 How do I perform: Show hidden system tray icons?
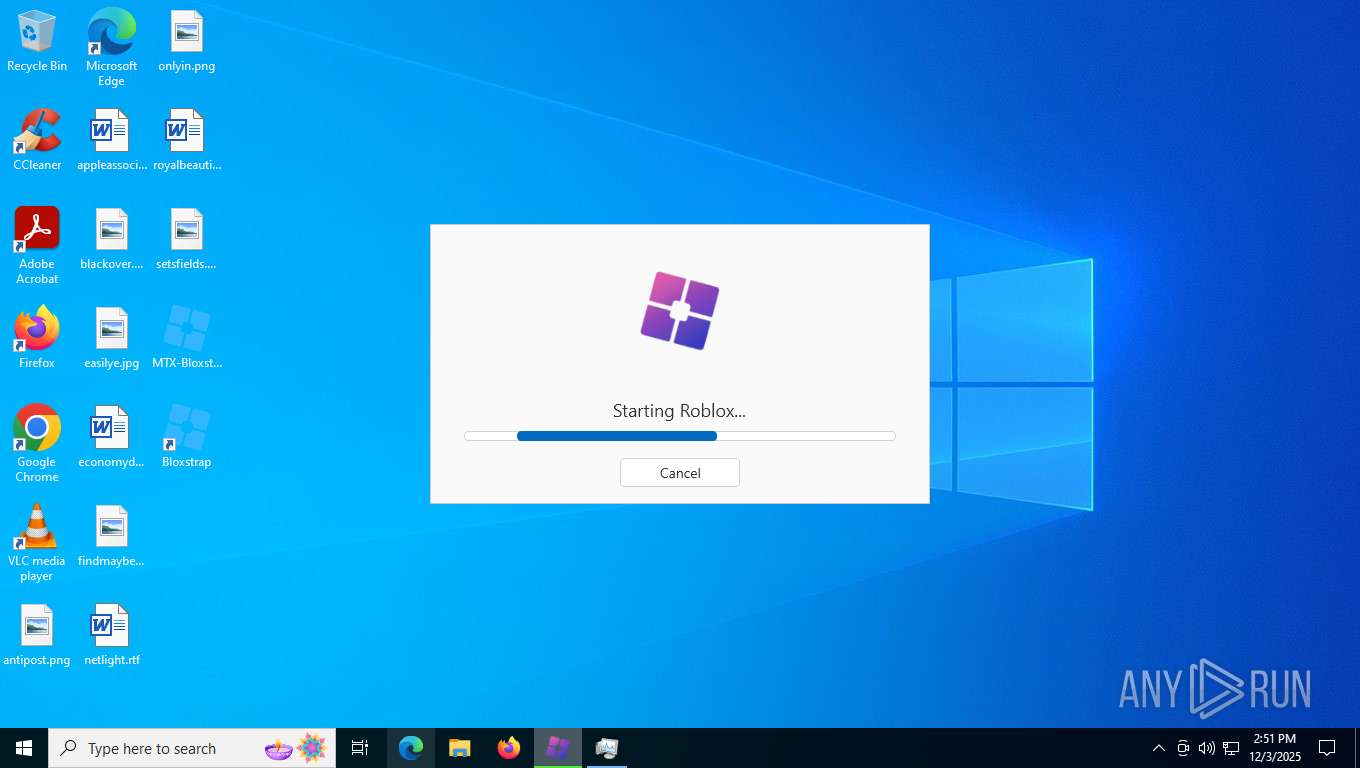pos(1158,748)
